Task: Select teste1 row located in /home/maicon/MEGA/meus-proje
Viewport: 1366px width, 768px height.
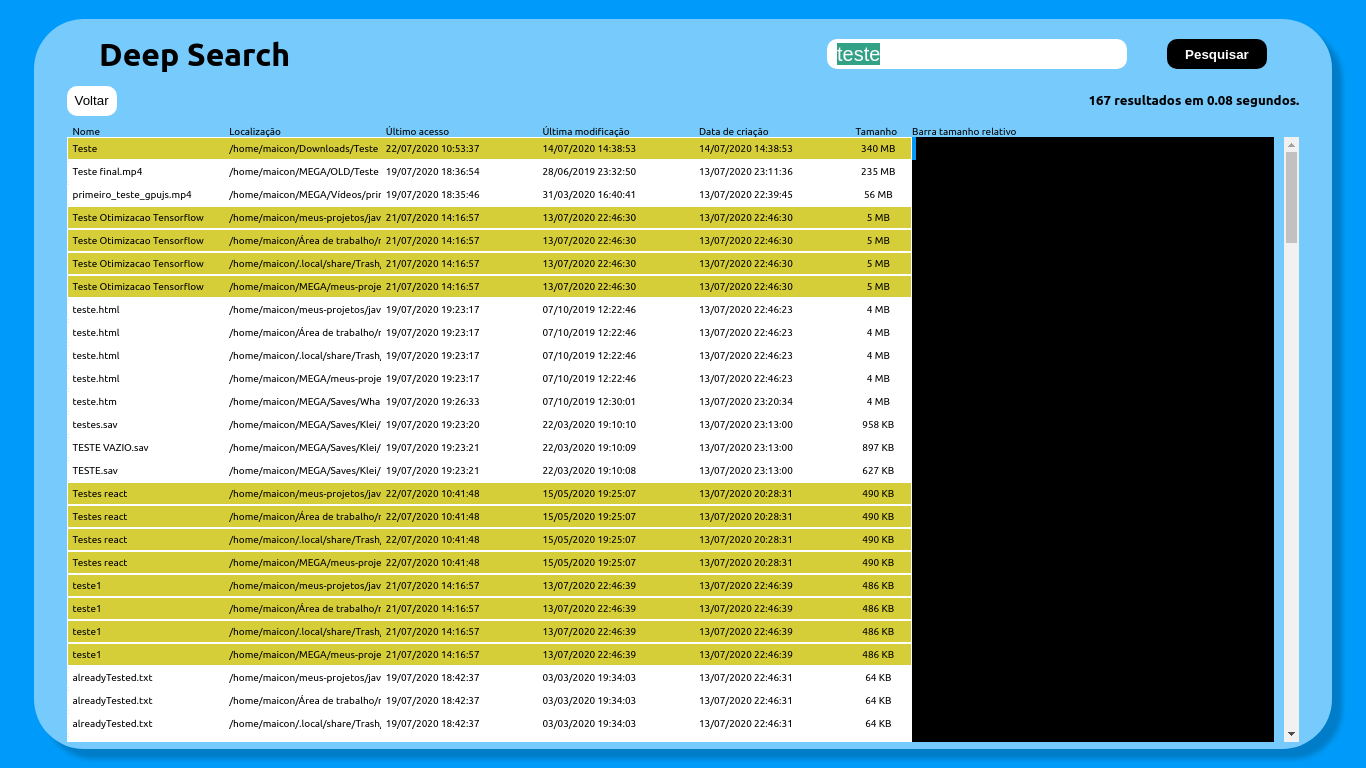Action: tap(490, 655)
